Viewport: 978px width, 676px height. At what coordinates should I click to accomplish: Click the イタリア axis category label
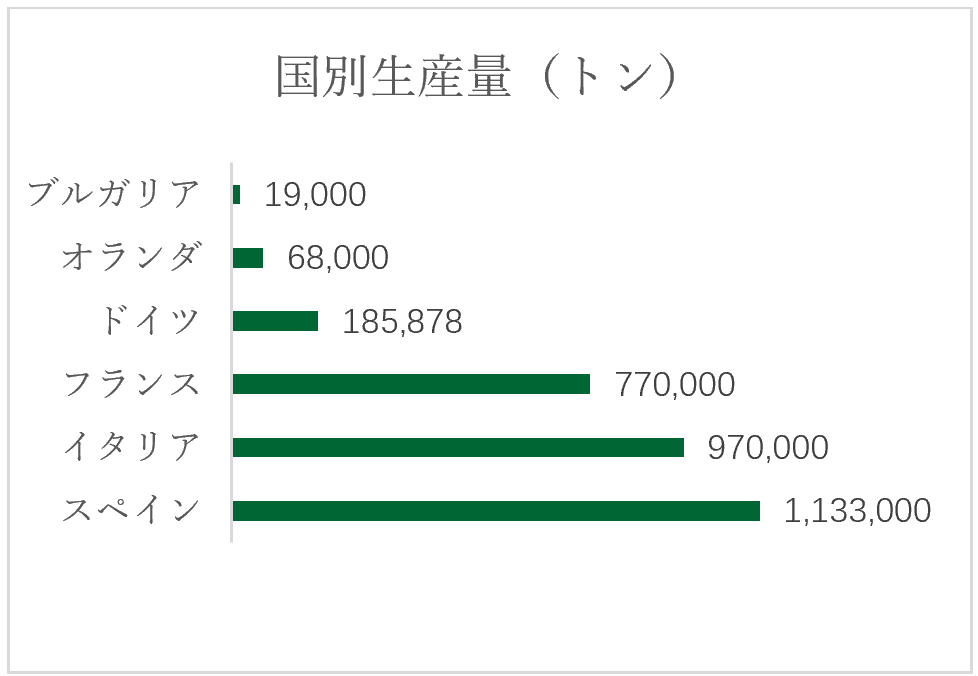131,447
